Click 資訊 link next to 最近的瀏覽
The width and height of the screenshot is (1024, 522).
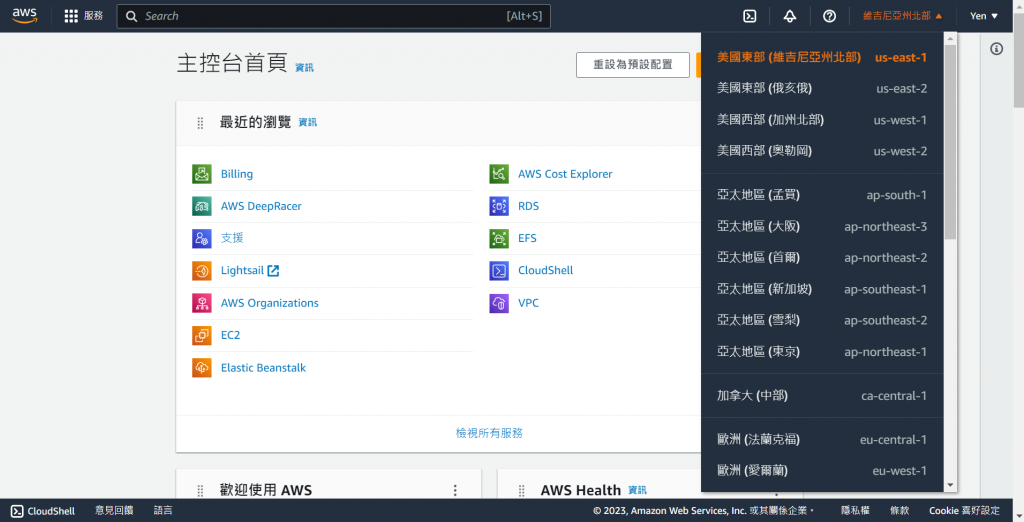pyautogui.click(x=308, y=122)
